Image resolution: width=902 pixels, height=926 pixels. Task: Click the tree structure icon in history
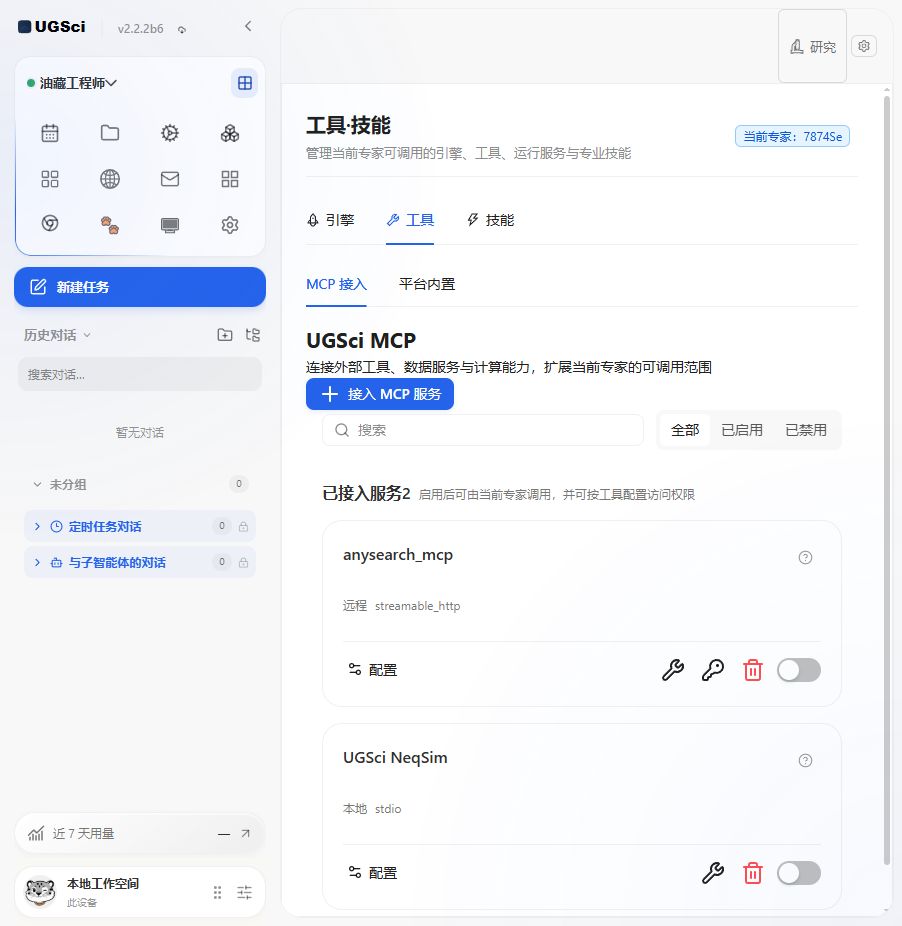pyautogui.click(x=253, y=335)
